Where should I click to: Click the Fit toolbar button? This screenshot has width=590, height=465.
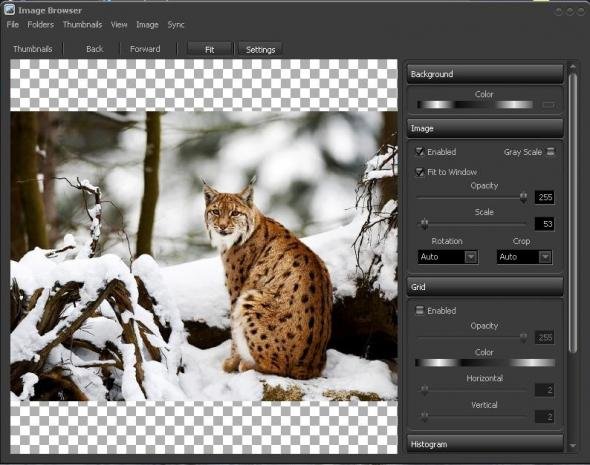point(210,49)
